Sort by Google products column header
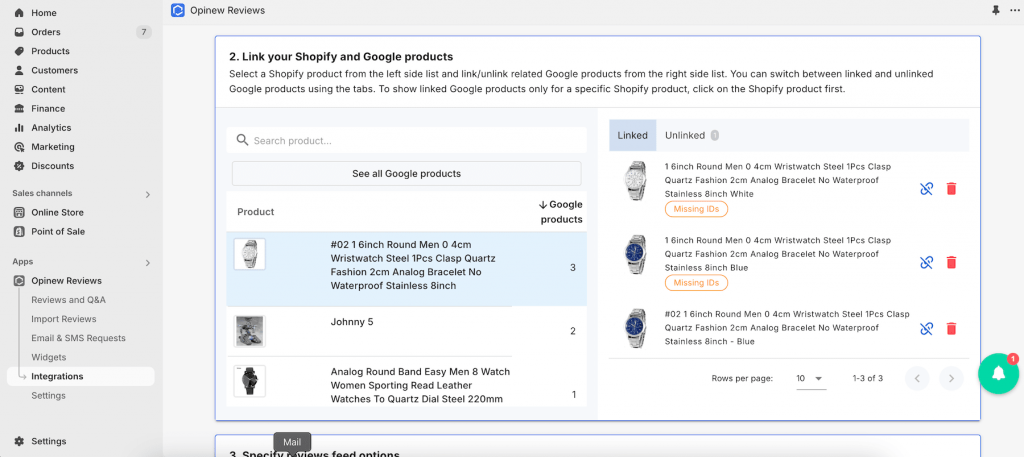 [560, 212]
